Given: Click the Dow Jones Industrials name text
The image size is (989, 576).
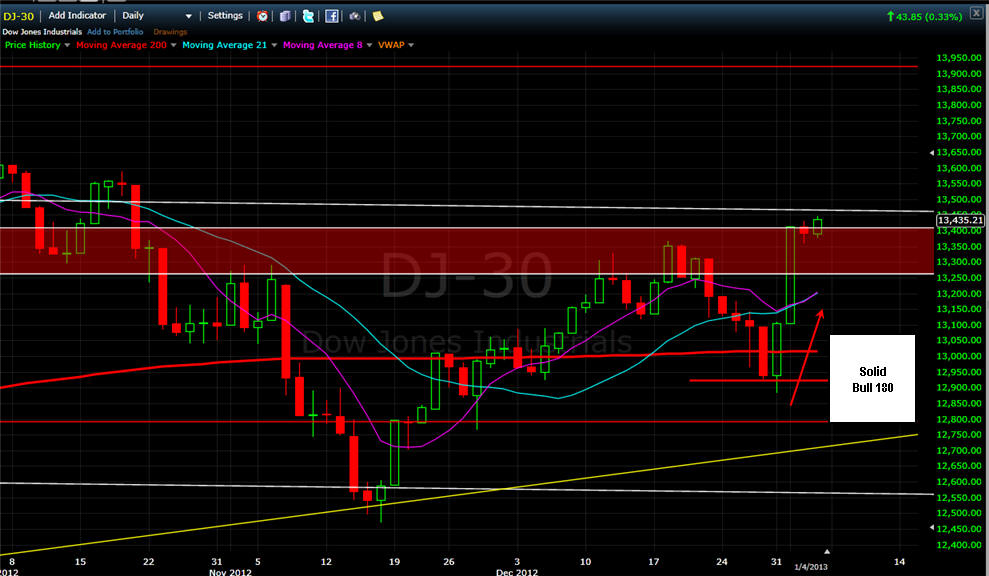Looking at the screenshot, I should [42, 32].
